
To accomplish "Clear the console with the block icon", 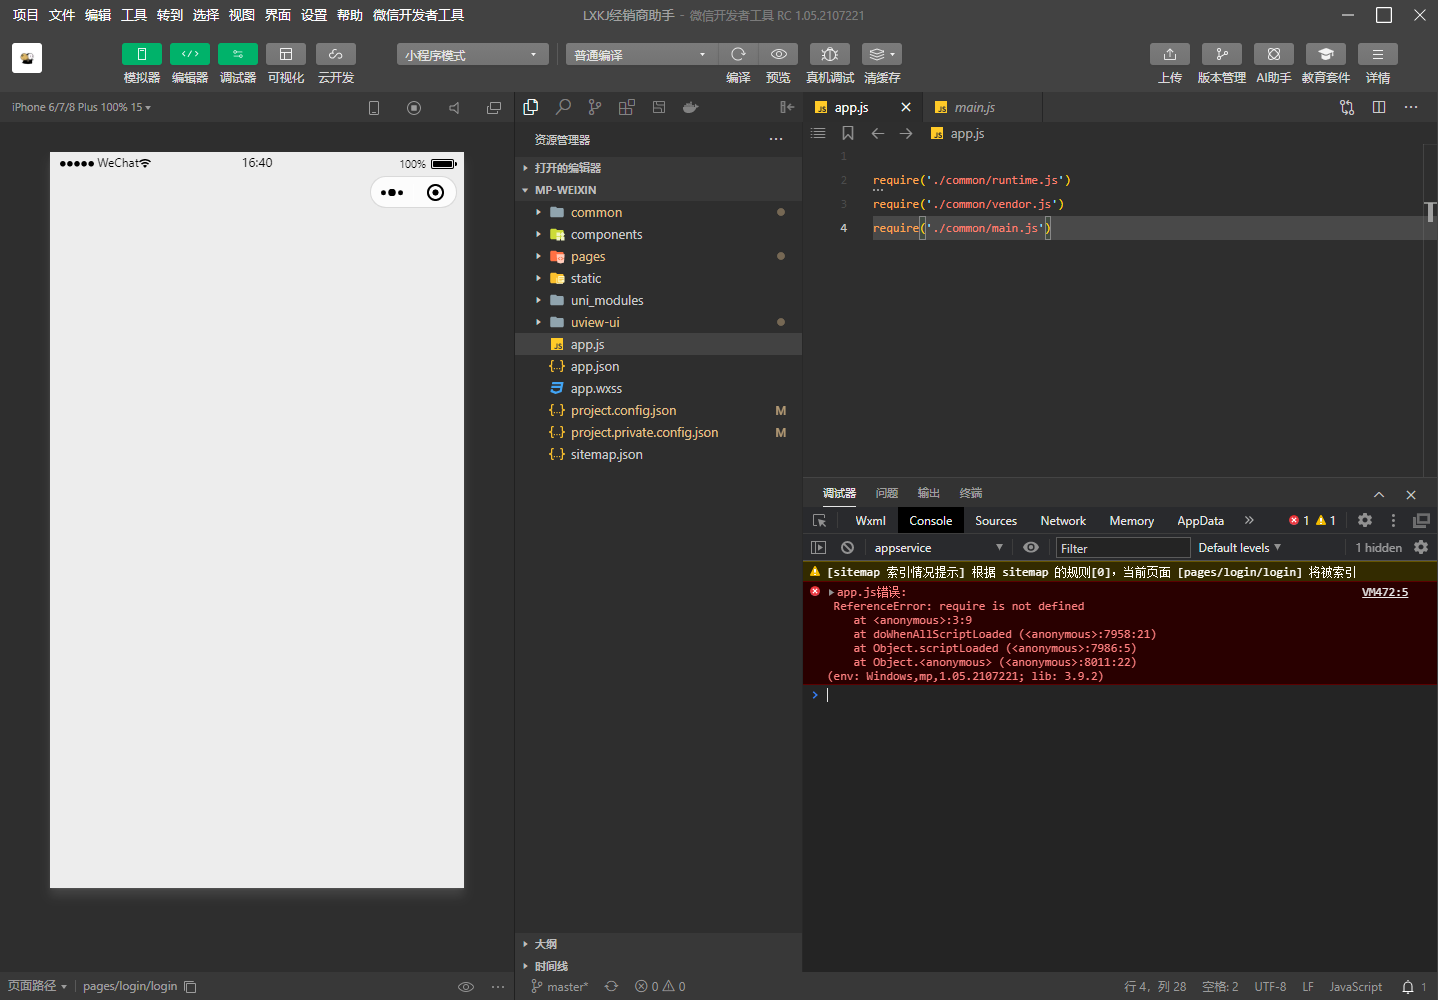I will click(847, 548).
